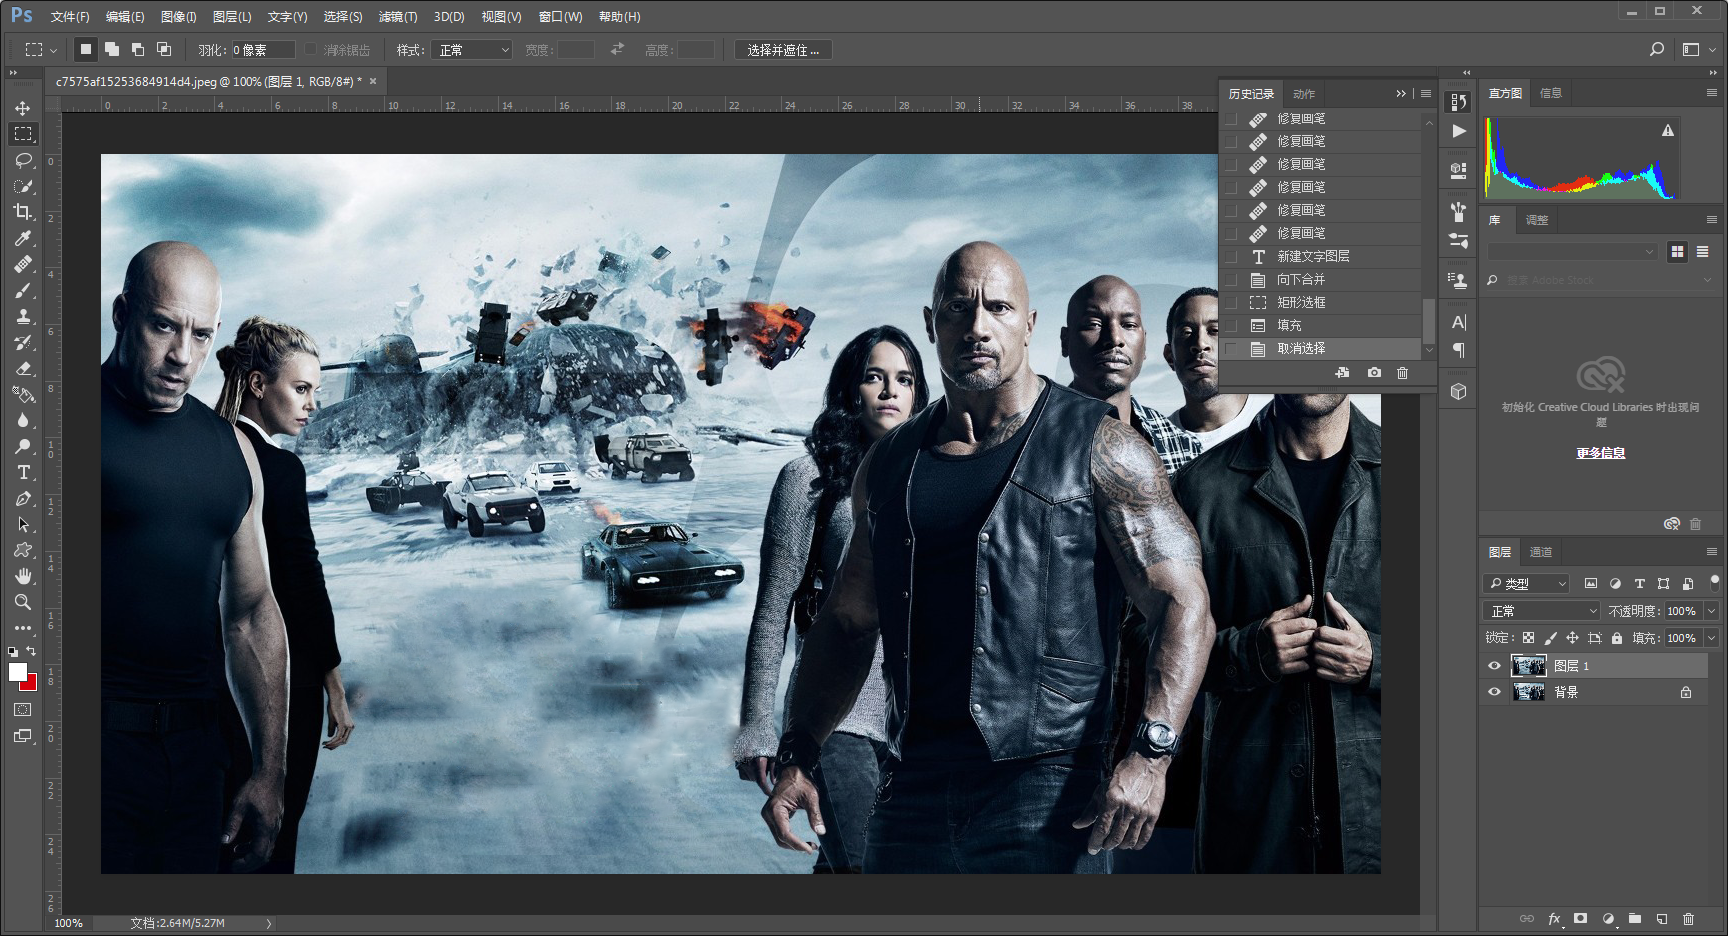
Task: Create a new snapshot in History panel
Action: (x=1375, y=373)
